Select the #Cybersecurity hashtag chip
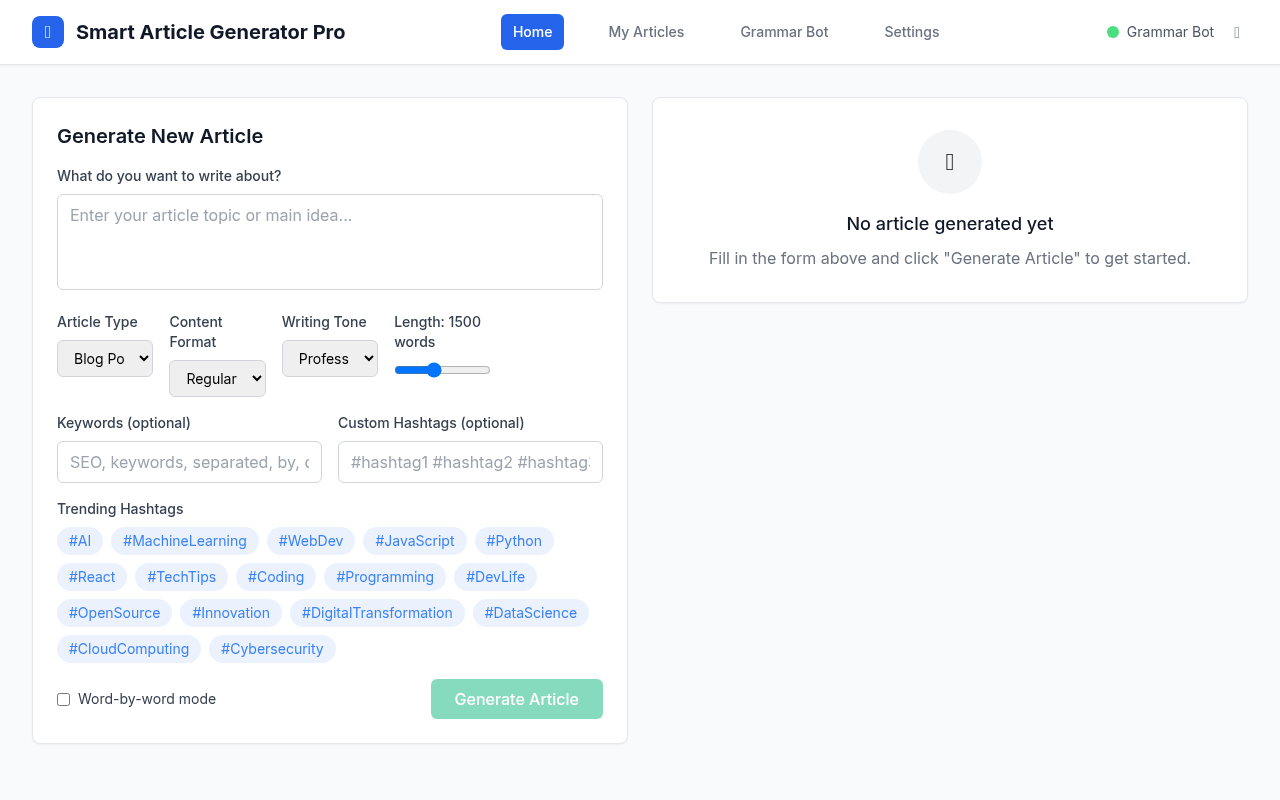The width and height of the screenshot is (1280, 800). click(x=272, y=649)
